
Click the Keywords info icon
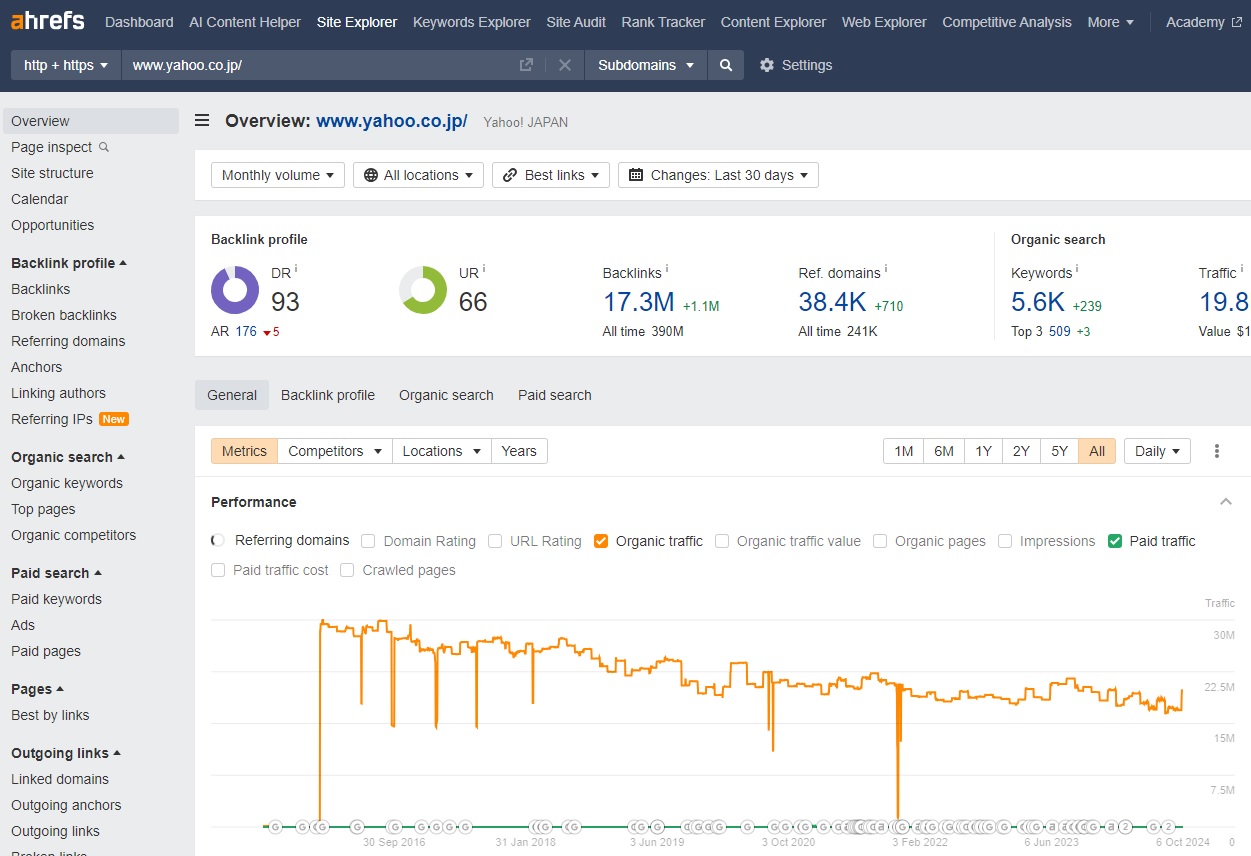click(1077, 268)
